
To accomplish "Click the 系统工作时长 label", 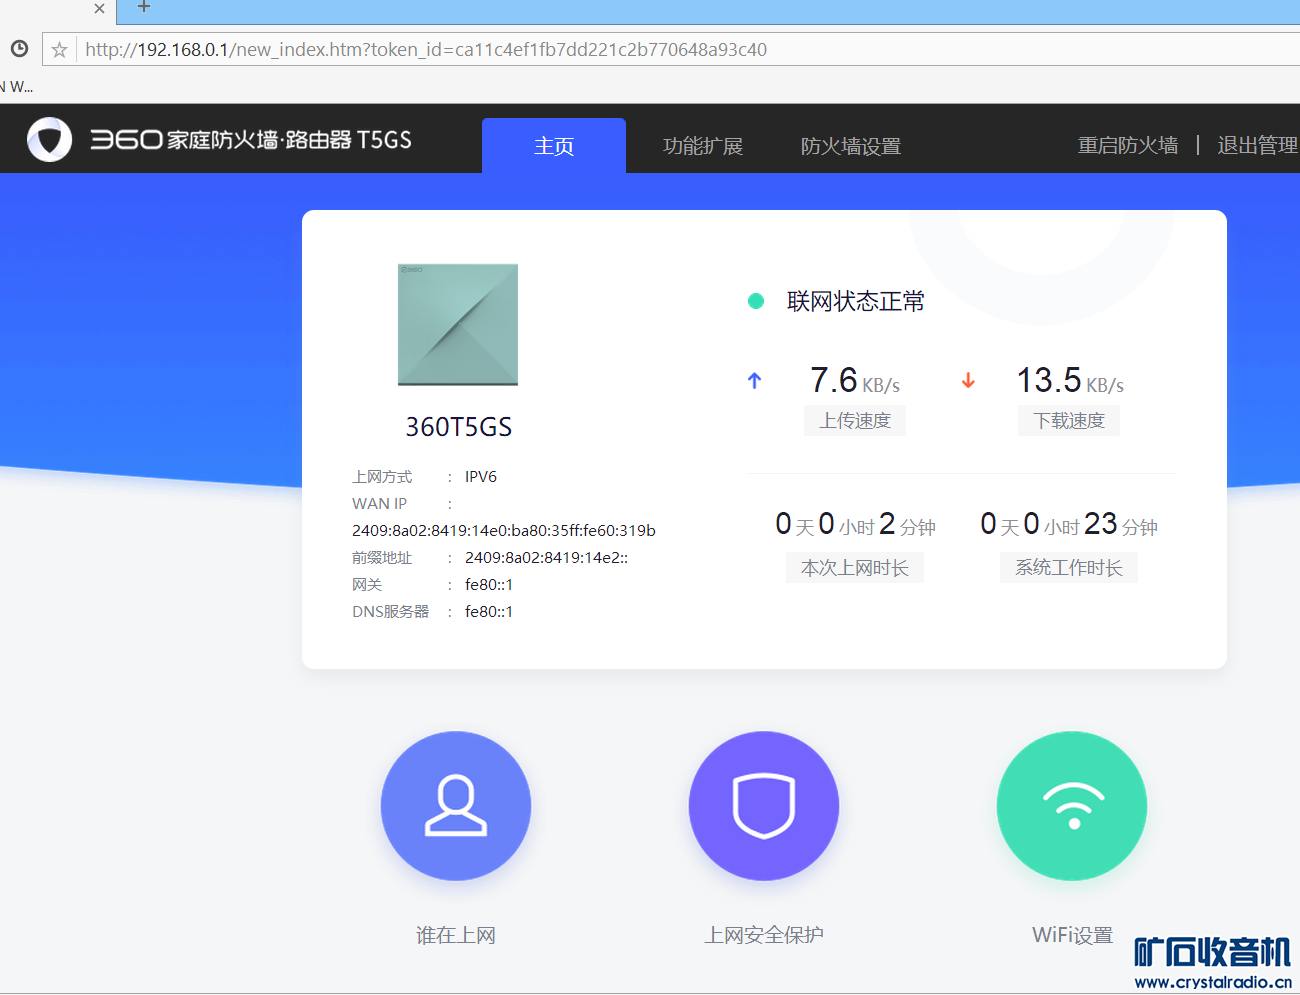I will pos(1069,568).
